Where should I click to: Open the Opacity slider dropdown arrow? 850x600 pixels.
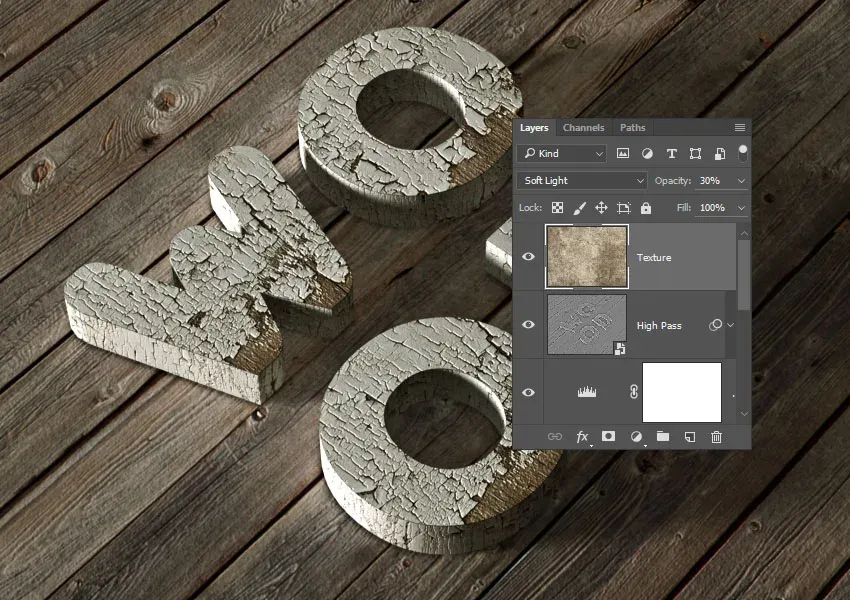pos(742,180)
